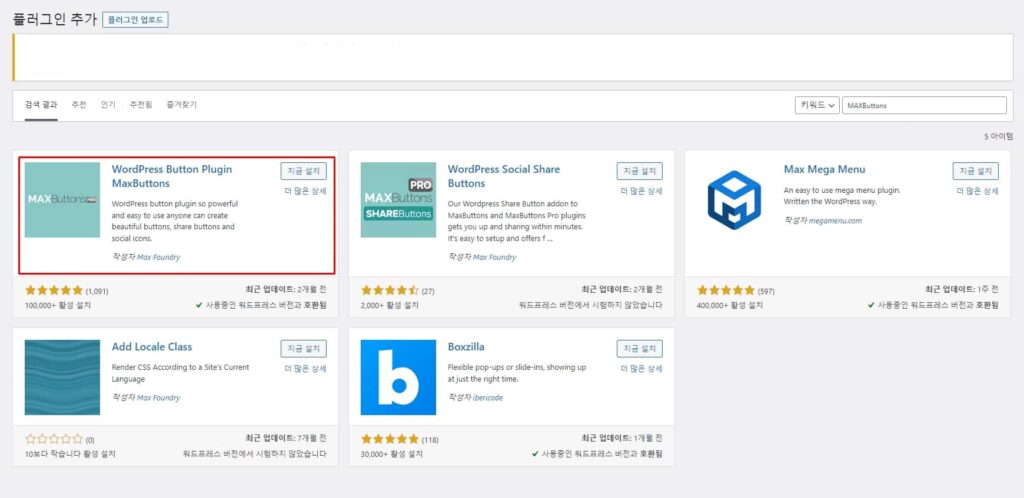View more details for Add Locale Class
Image resolution: width=1024 pixels, height=498 pixels.
click(x=306, y=369)
